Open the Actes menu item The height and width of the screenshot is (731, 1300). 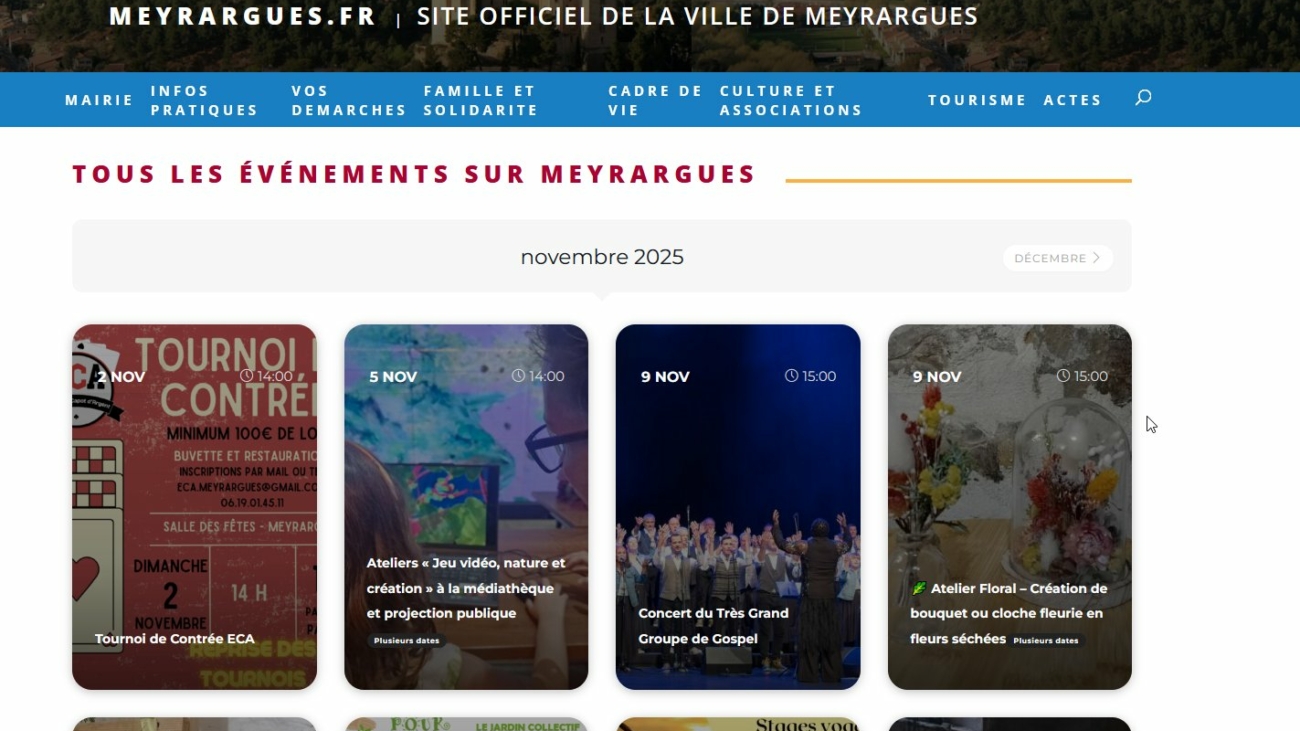click(1072, 100)
